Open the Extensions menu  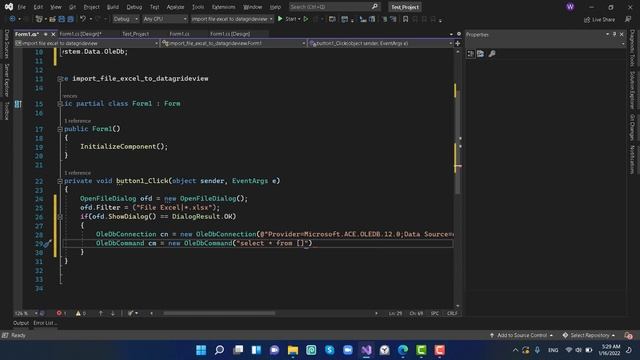coord(223,7)
